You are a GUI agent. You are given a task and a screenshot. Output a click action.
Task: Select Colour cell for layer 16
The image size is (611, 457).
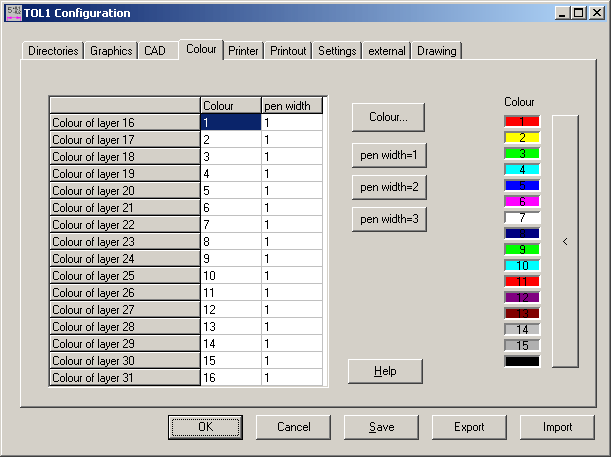(x=230, y=122)
